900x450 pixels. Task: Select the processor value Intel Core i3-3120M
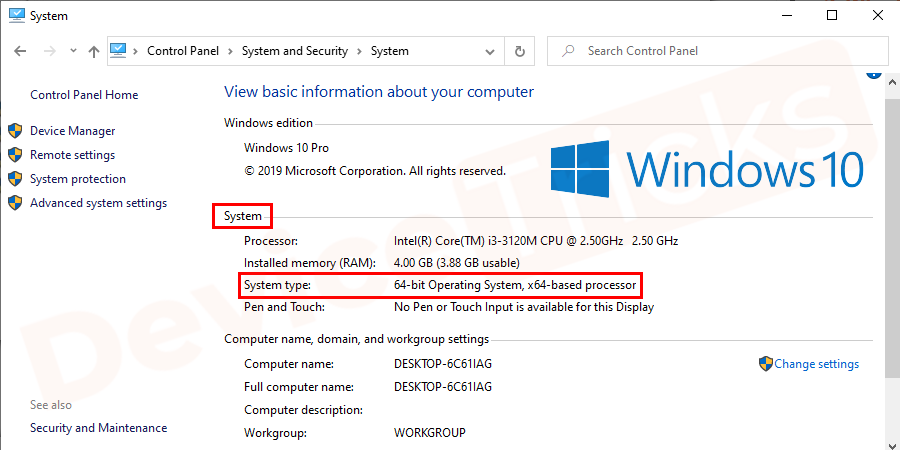tap(536, 240)
